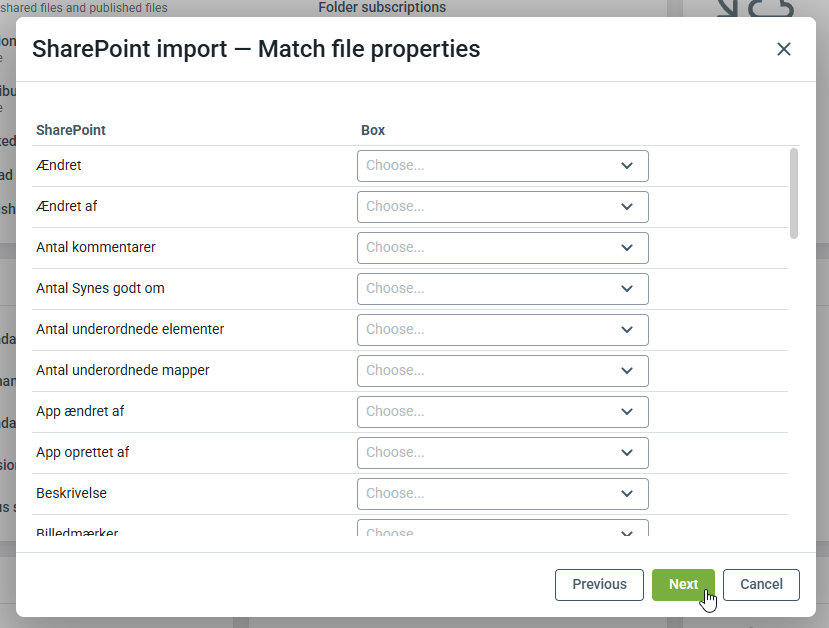Choose Box property for Antal Synes godt om
This screenshot has width=829, height=628.
502,289
